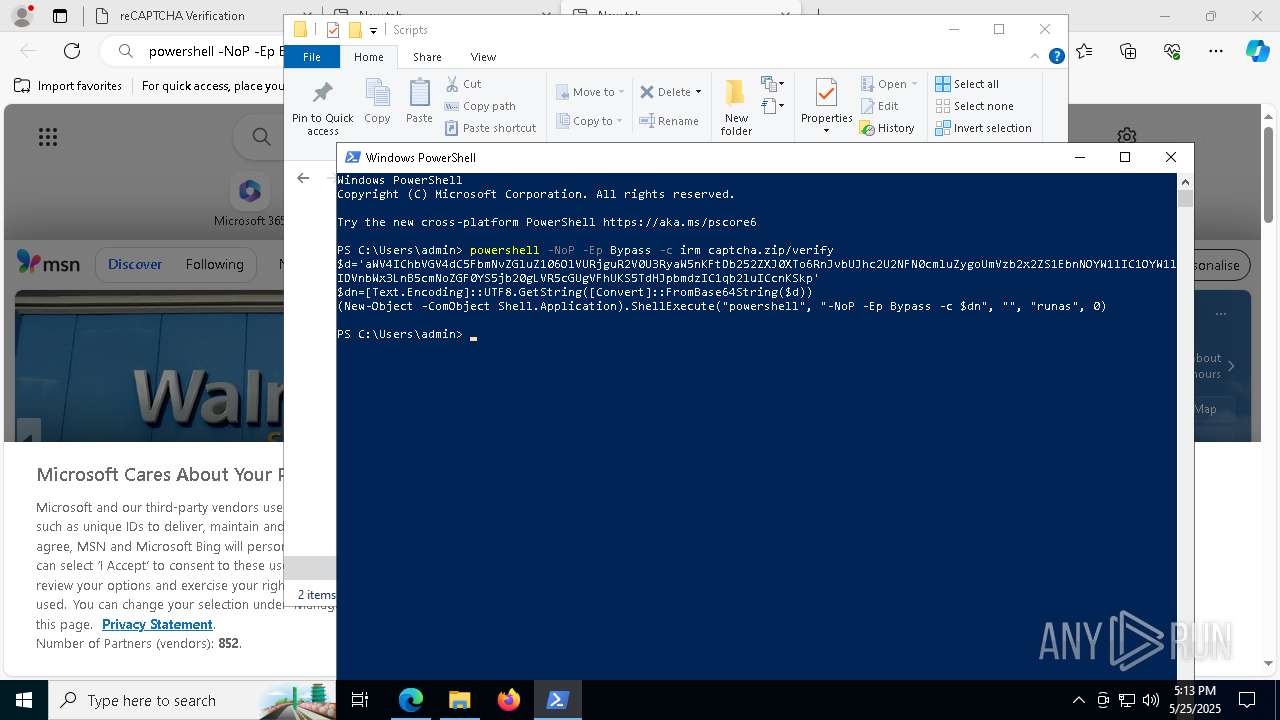The width and height of the screenshot is (1280, 720).
Task: Click the PowerShell taskbar icon
Action: click(x=557, y=700)
